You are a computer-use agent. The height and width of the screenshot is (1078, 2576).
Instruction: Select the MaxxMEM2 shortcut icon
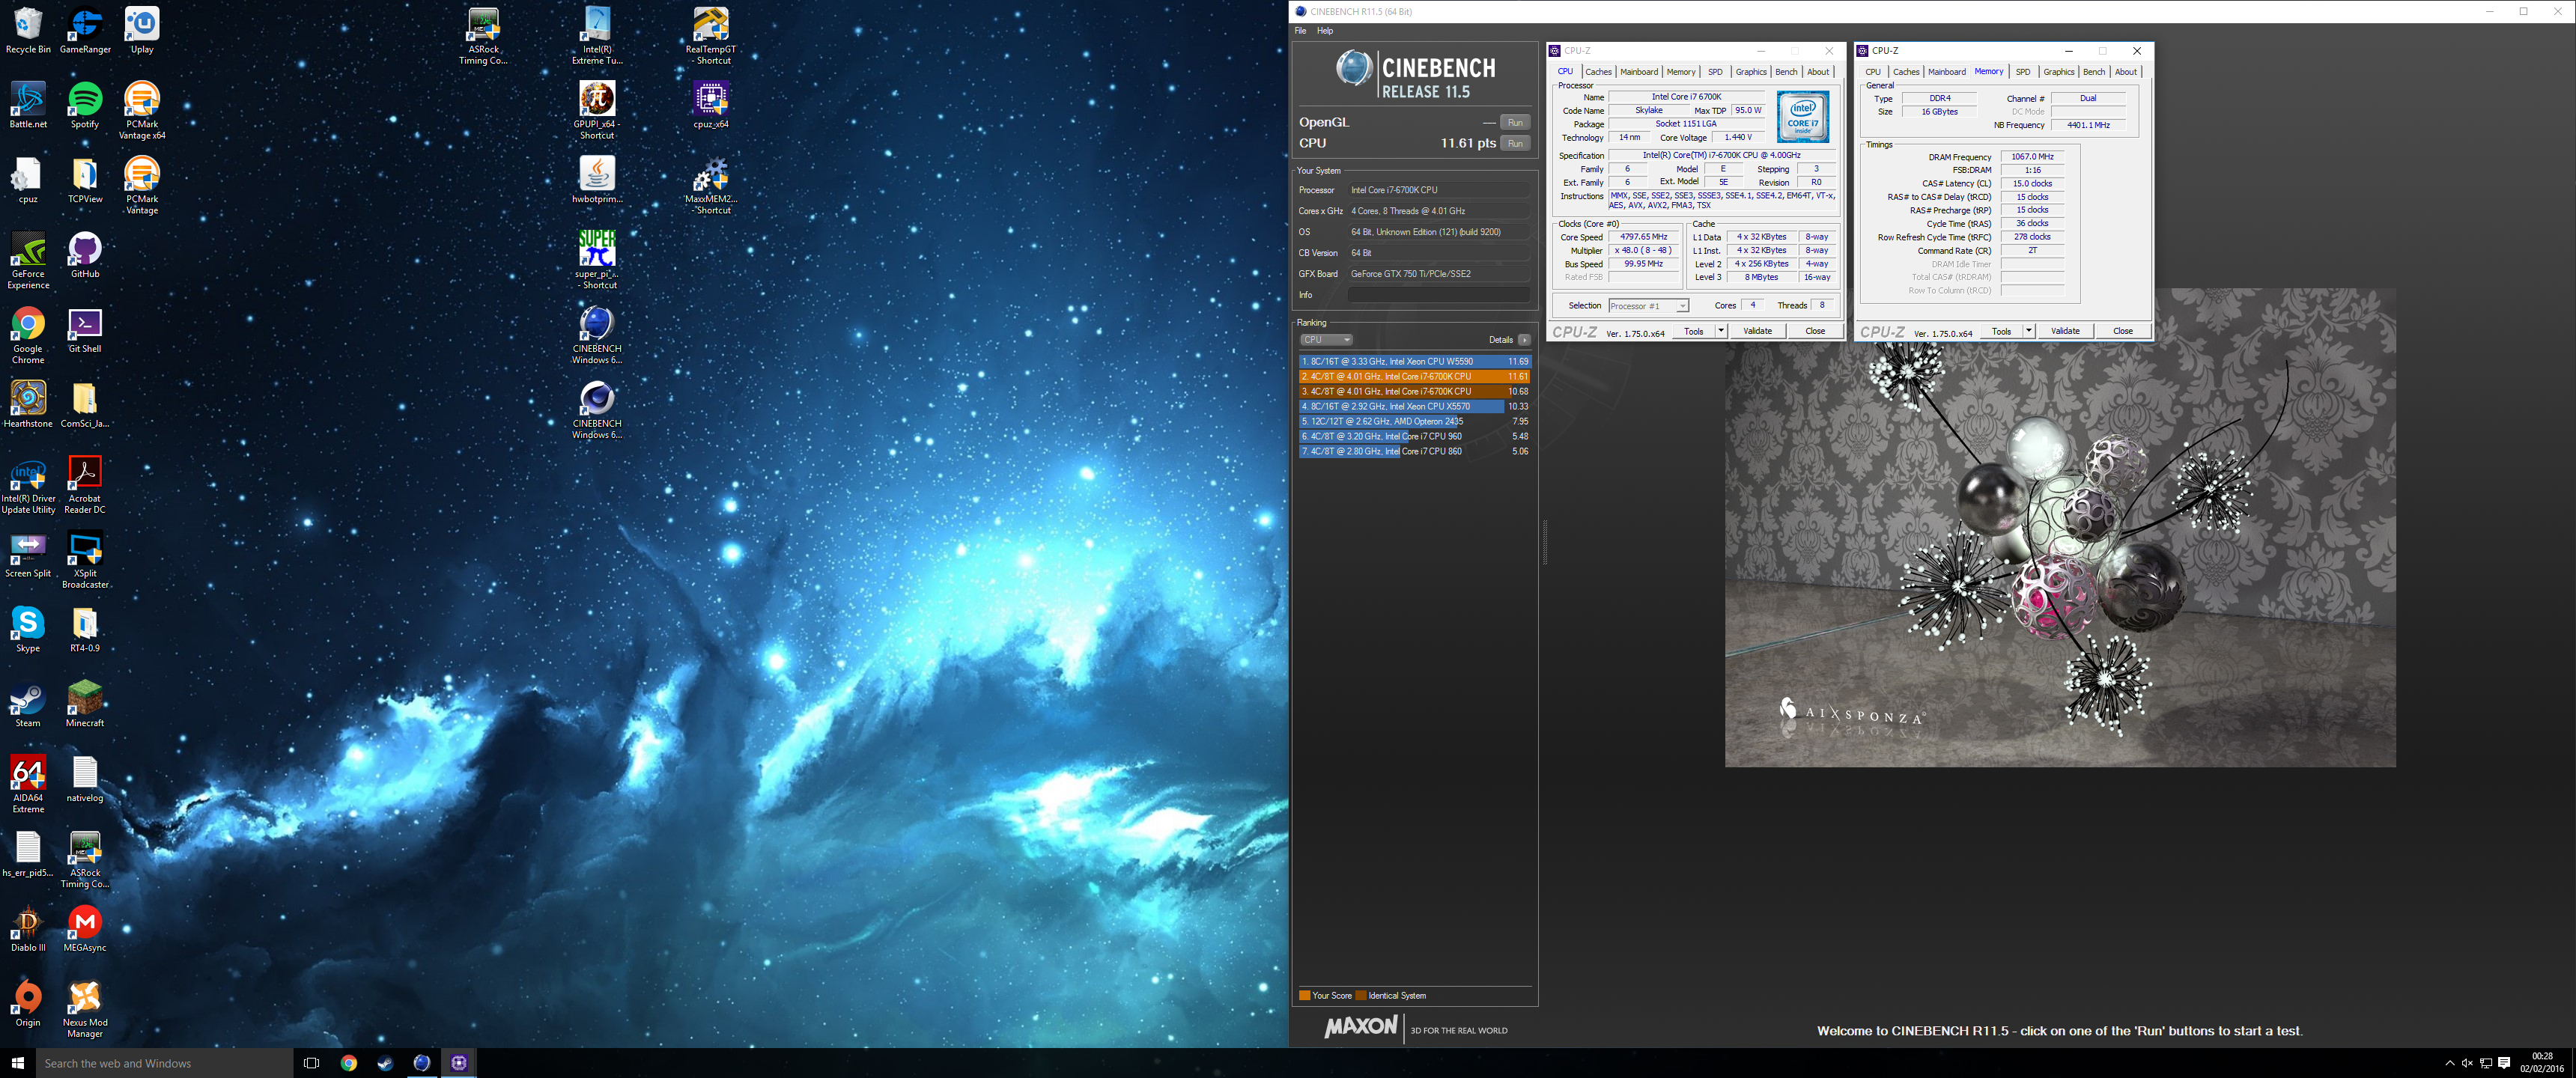tap(711, 186)
